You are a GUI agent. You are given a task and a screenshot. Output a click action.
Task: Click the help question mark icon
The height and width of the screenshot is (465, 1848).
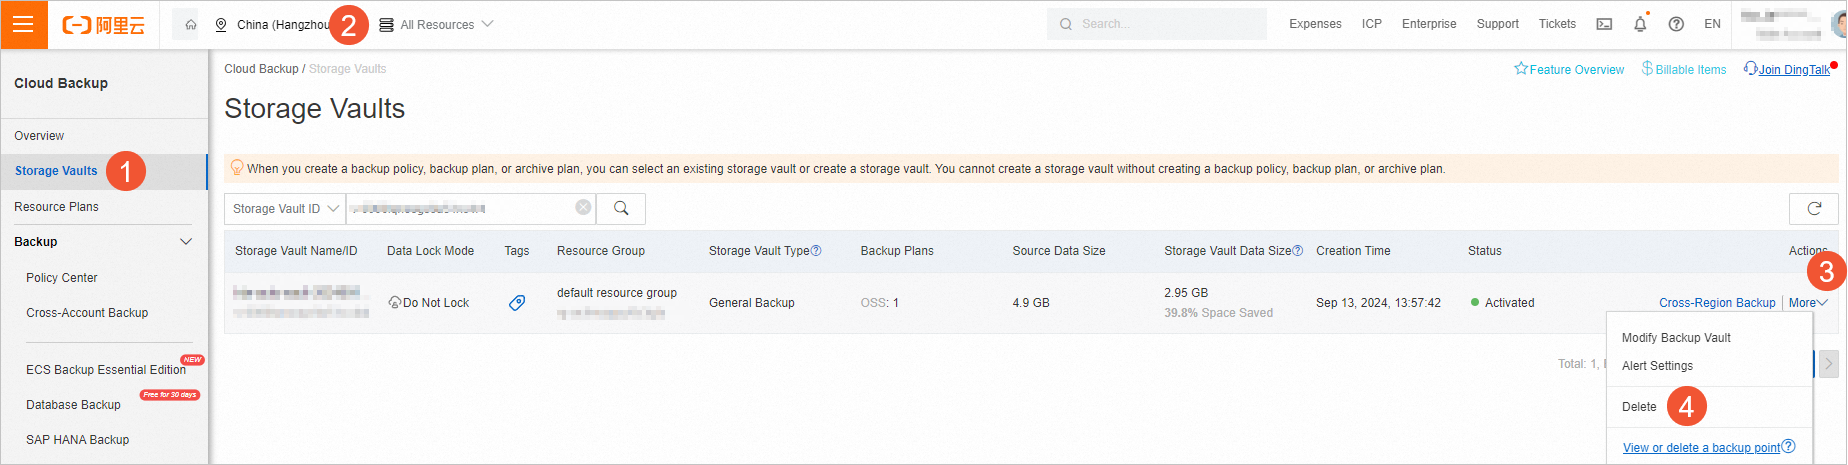(x=1676, y=24)
